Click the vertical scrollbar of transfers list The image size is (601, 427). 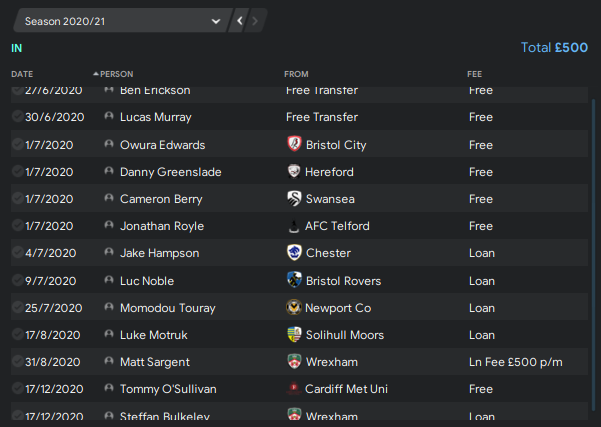pos(593,253)
